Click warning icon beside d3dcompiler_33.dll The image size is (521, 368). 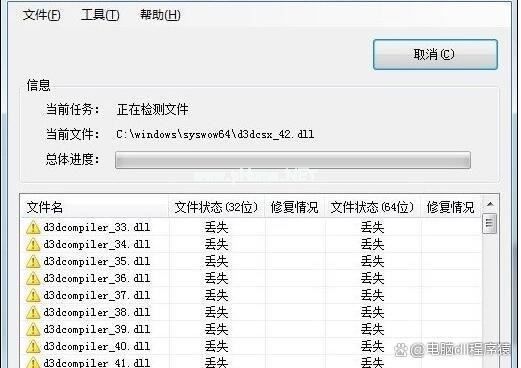[x=33, y=228]
